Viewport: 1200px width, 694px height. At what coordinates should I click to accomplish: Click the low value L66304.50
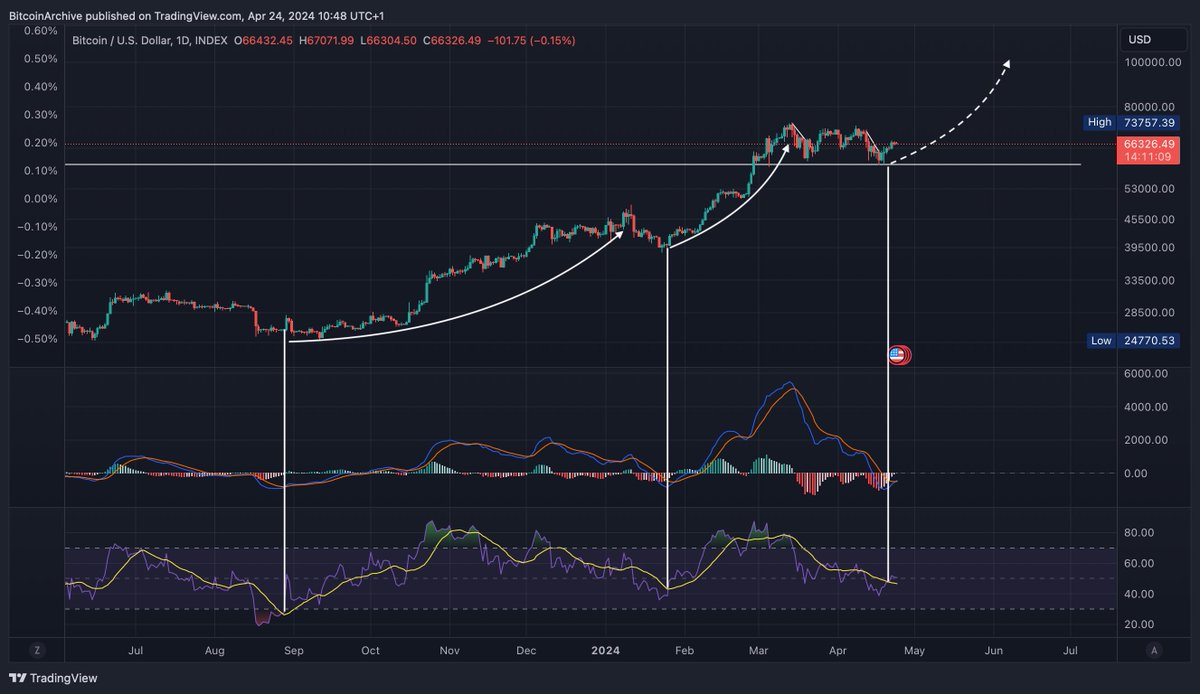click(x=388, y=40)
